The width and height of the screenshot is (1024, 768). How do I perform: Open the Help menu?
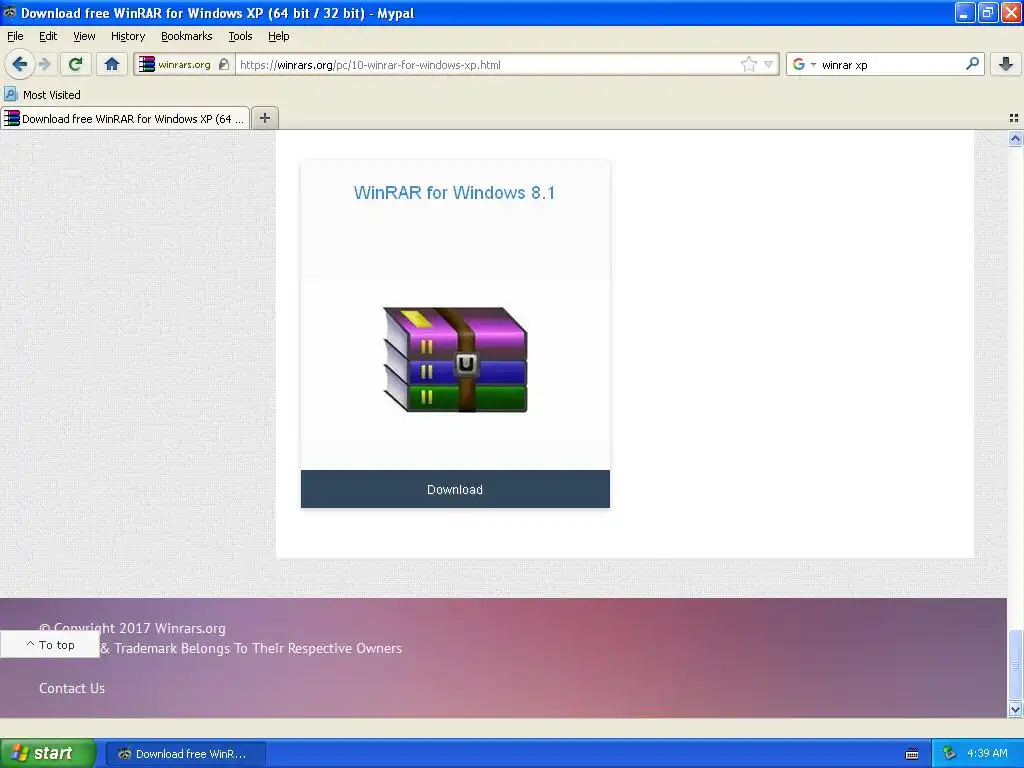tap(278, 36)
